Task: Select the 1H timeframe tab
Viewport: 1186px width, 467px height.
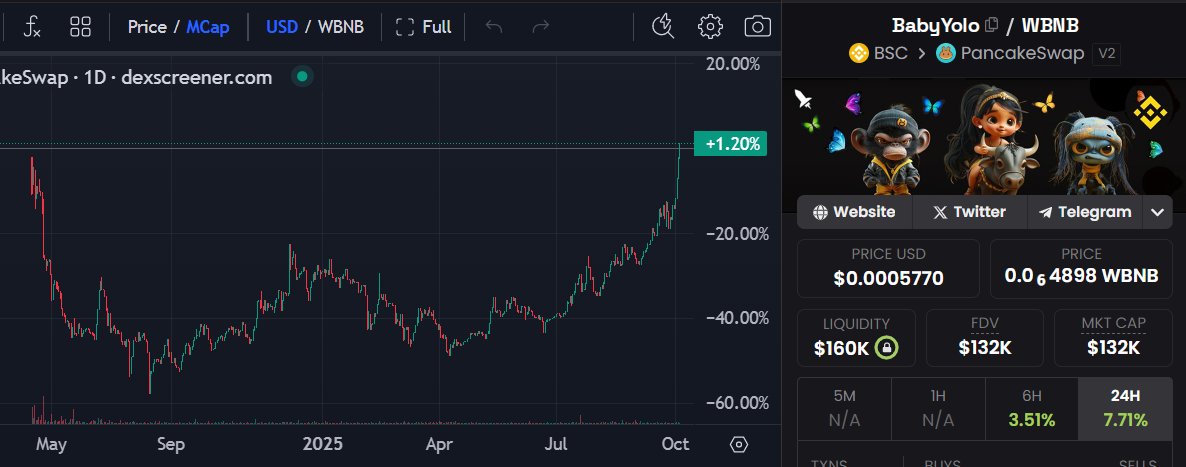Action: [x=938, y=409]
